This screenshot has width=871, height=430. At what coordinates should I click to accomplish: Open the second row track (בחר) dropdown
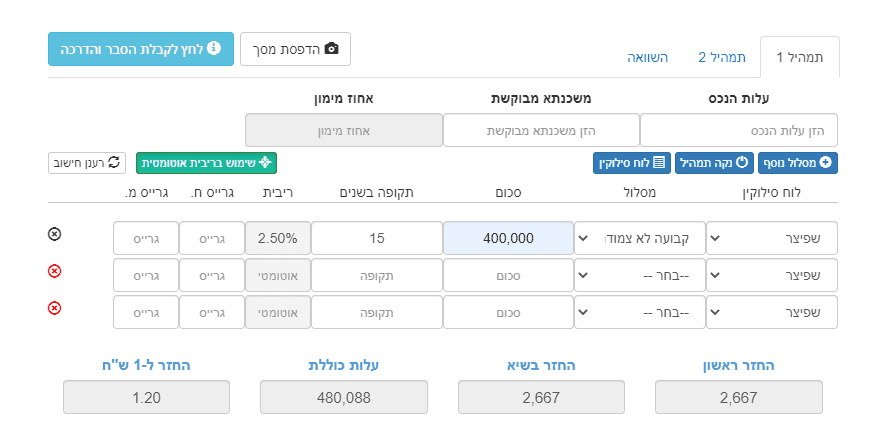pyautogui.click(x=639, y=275)
